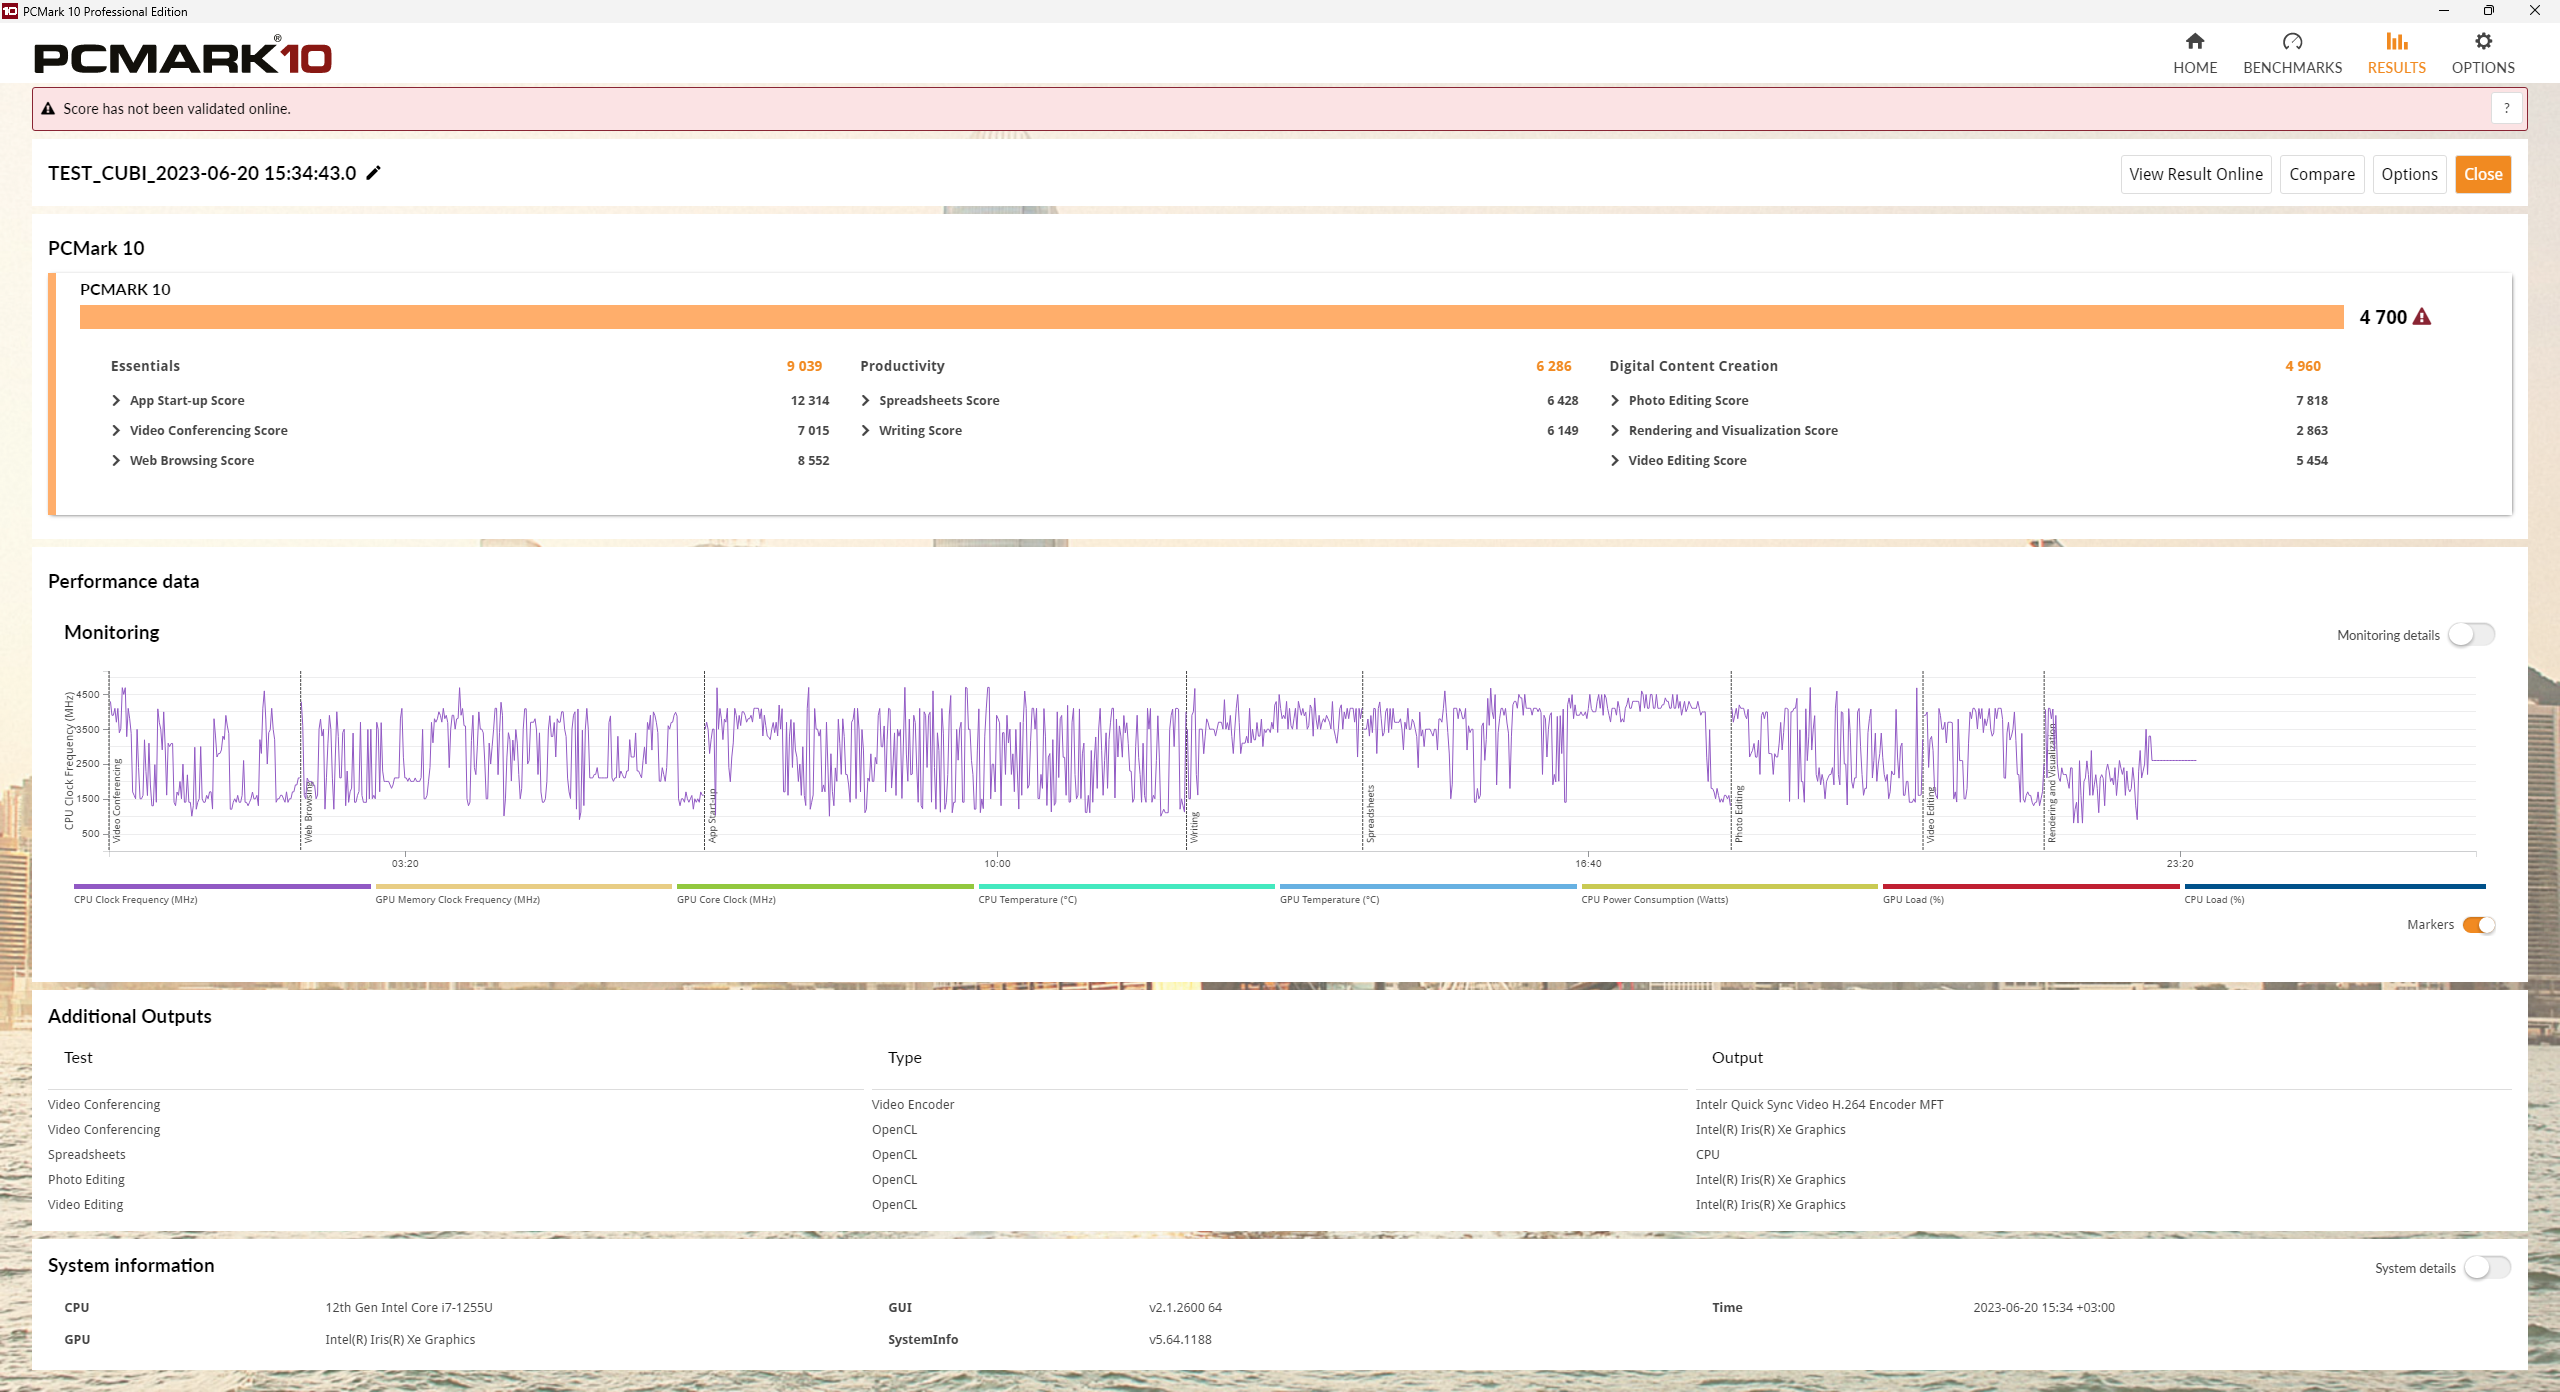The image size is (2560, 1392).
Task: Click the PCMark 10 logo
Action: pyautogui.click(x=183, y=56)
